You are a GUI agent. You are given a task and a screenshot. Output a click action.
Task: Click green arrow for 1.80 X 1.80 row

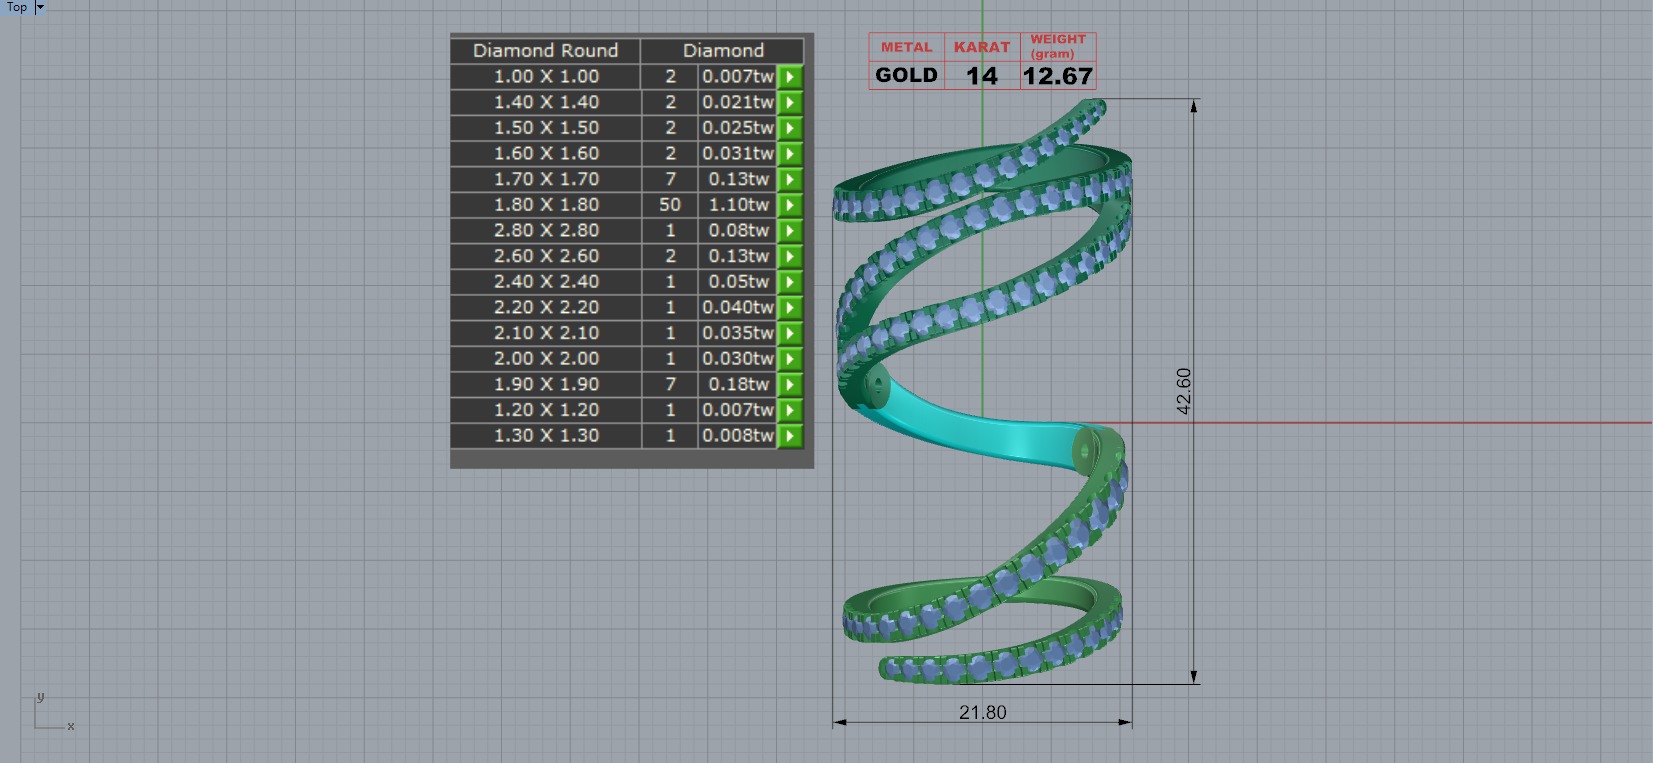tap(790, 205)
